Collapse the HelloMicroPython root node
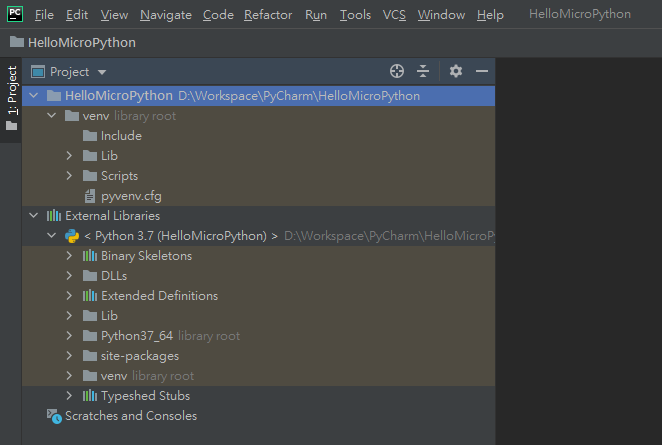The image size is (662, 445). click(x=33, y=95)
